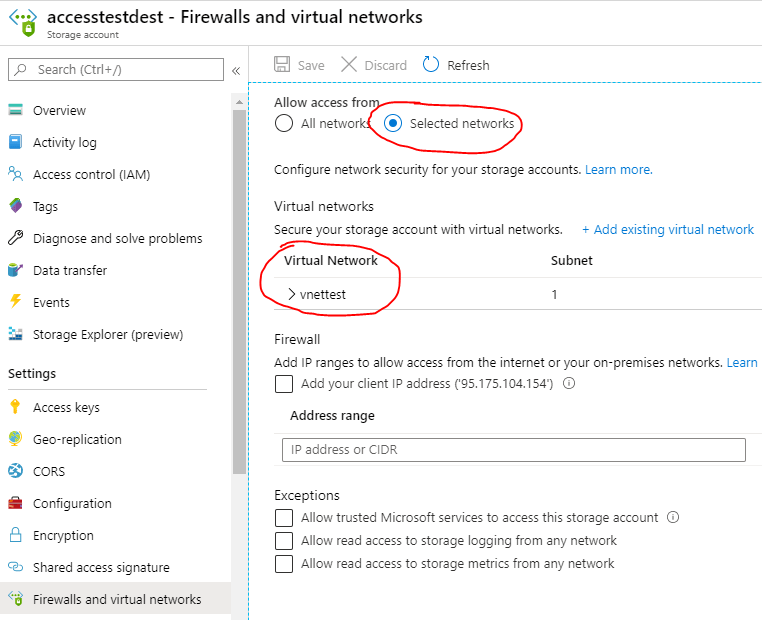Click the Discard X icon
This screenshot has width=762, height=620.
349,65
